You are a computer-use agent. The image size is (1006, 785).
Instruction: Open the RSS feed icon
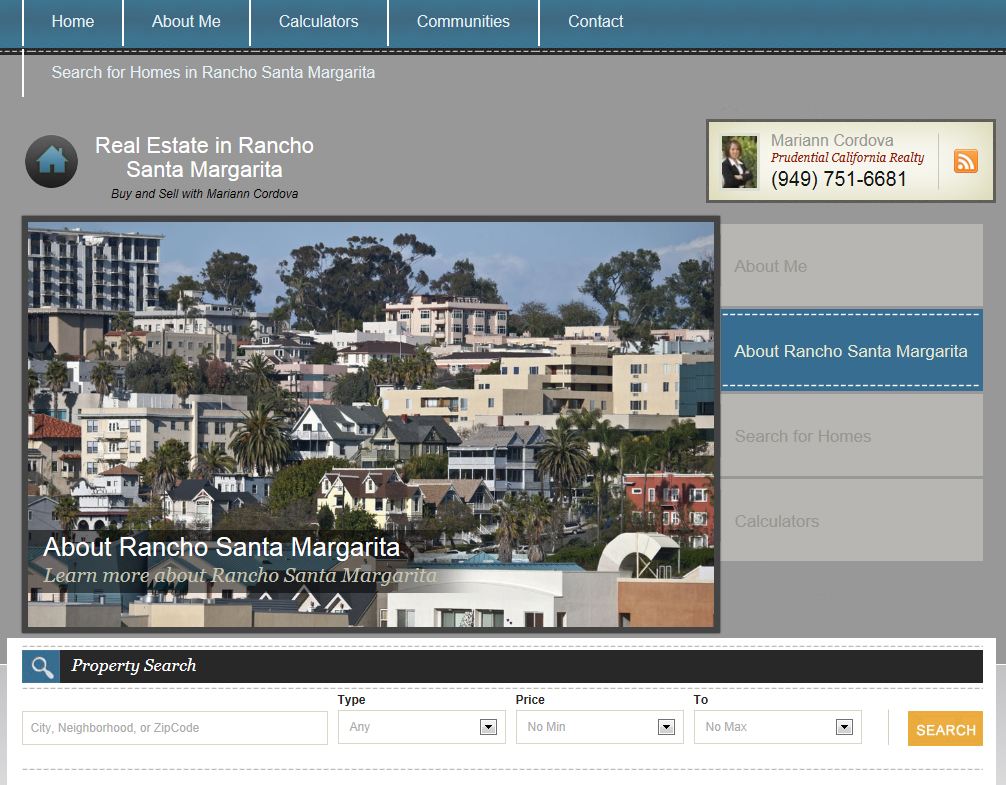965,160
